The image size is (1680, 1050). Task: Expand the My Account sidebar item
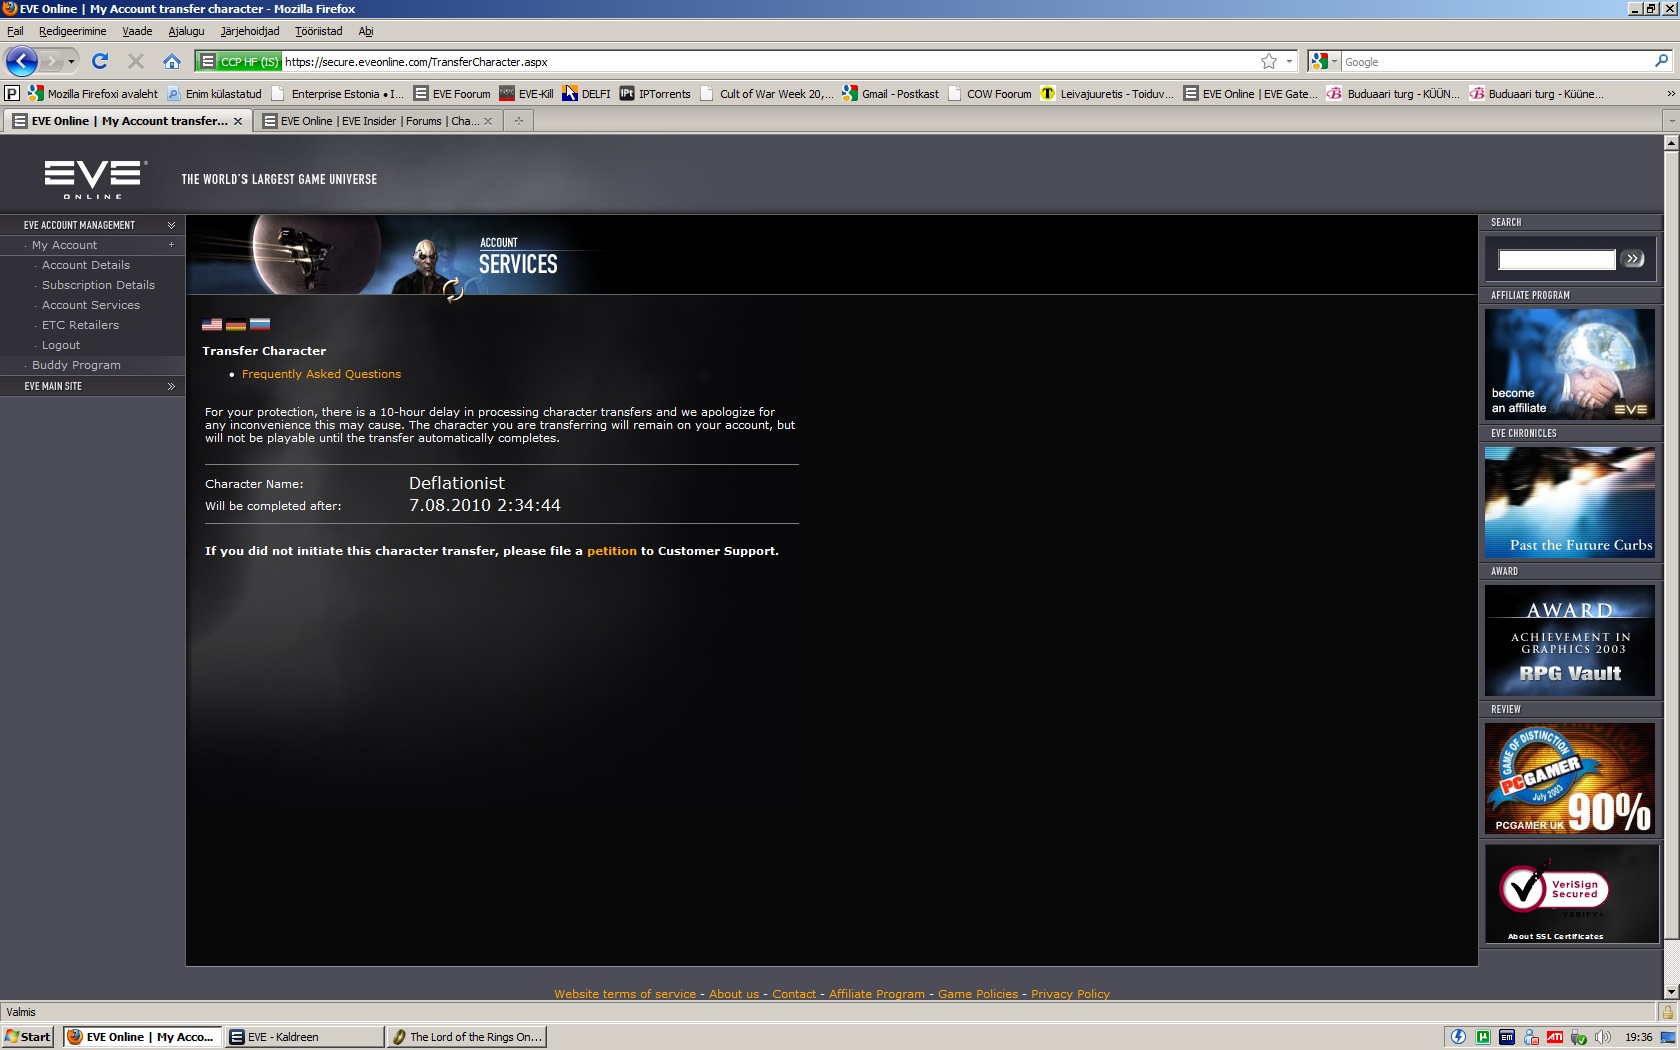click(x=171, y=245)
